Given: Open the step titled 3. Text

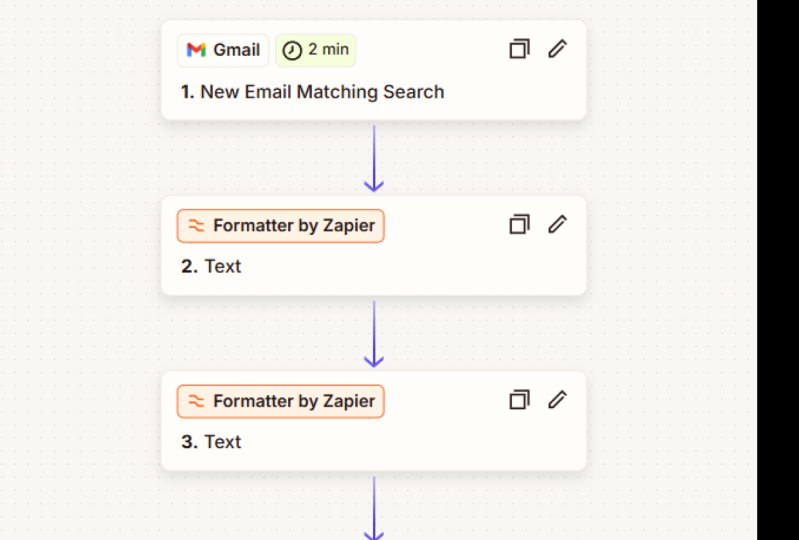Looking at the screenshot, I should pos(211,442).
